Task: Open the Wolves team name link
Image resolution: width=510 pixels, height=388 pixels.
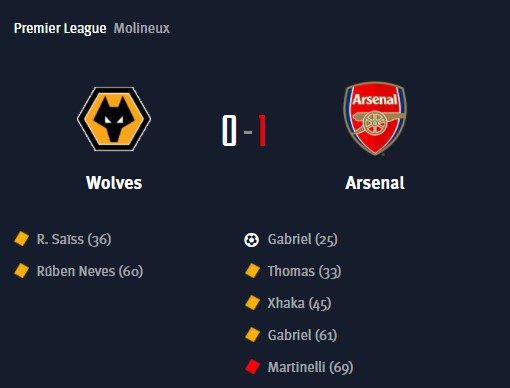Action: (114, 183)
